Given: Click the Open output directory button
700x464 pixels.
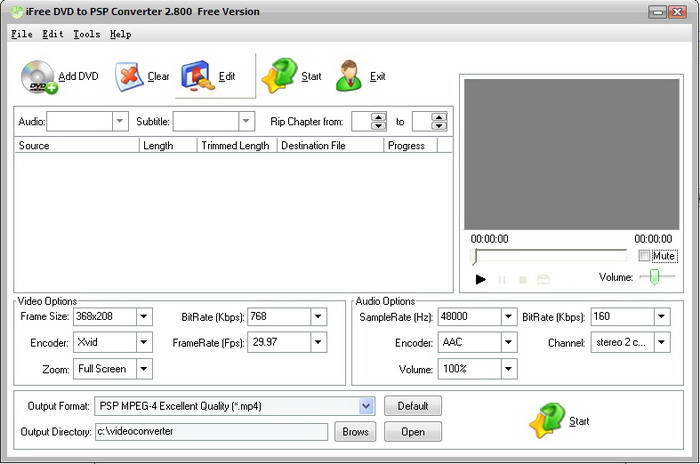Looking at the screenshot, I should pyautogui.click(x=413, y=432).
